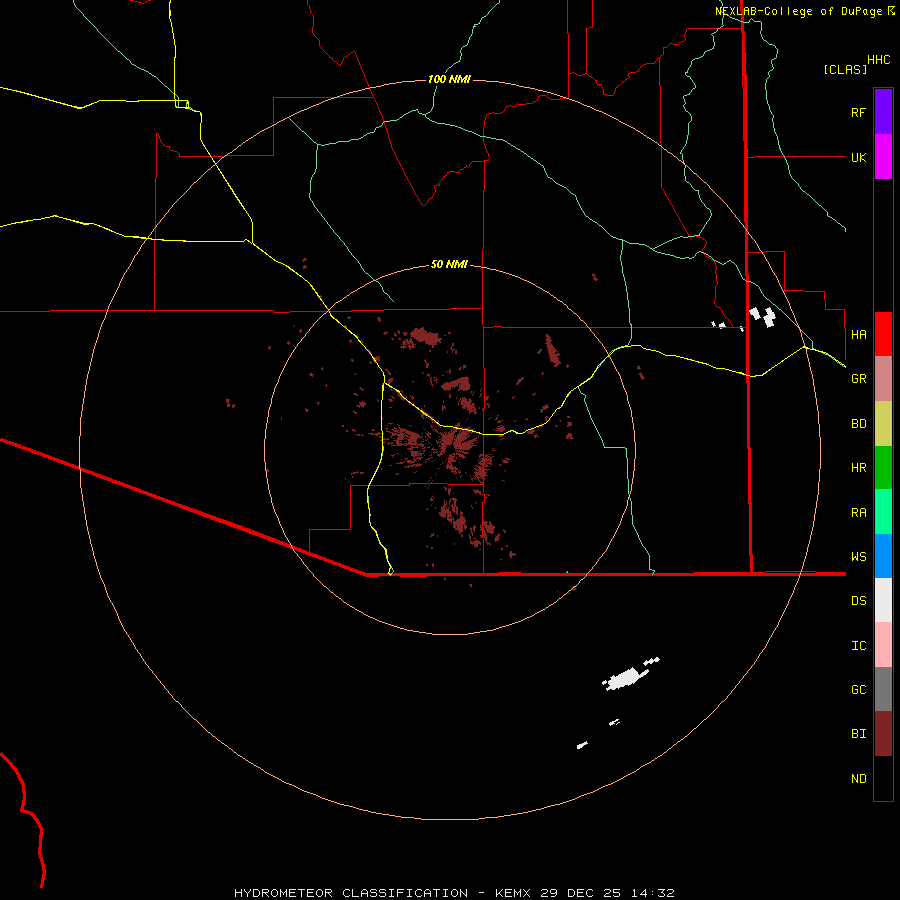Screen dimensions: 900x900
Task: Click the BI brown legend swatch
Action: coord(883,734)
